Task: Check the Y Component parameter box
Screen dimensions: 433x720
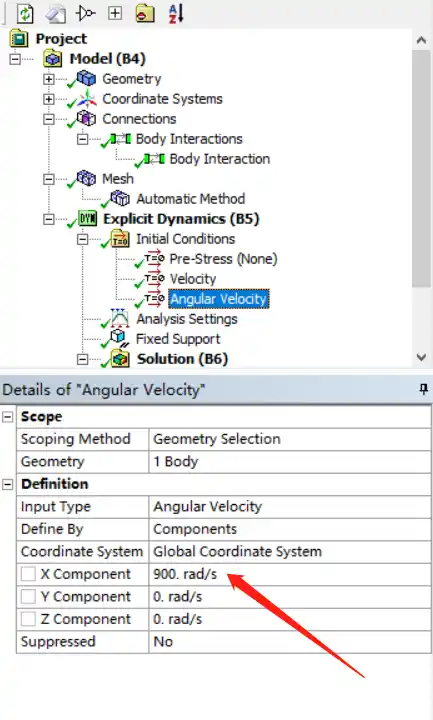Action: pyautogui.click(x=28, y=596)
